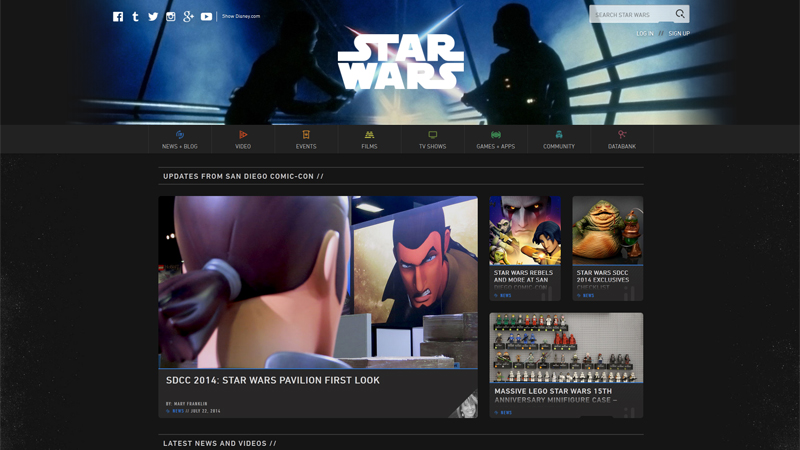Image resolution: width=800 pixels, height=450 pixels.
Task: Open the Tumblr social icon
Action: click(x=135, y=17)
